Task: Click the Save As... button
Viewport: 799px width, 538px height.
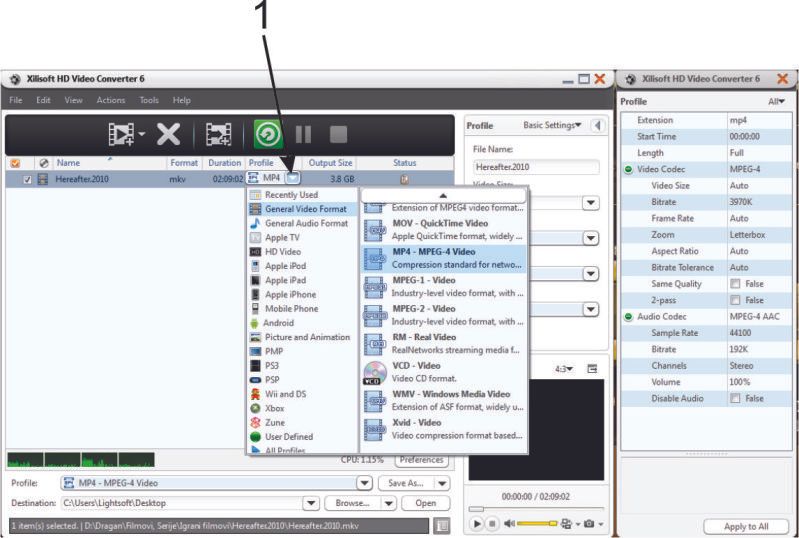Action: 406,483
